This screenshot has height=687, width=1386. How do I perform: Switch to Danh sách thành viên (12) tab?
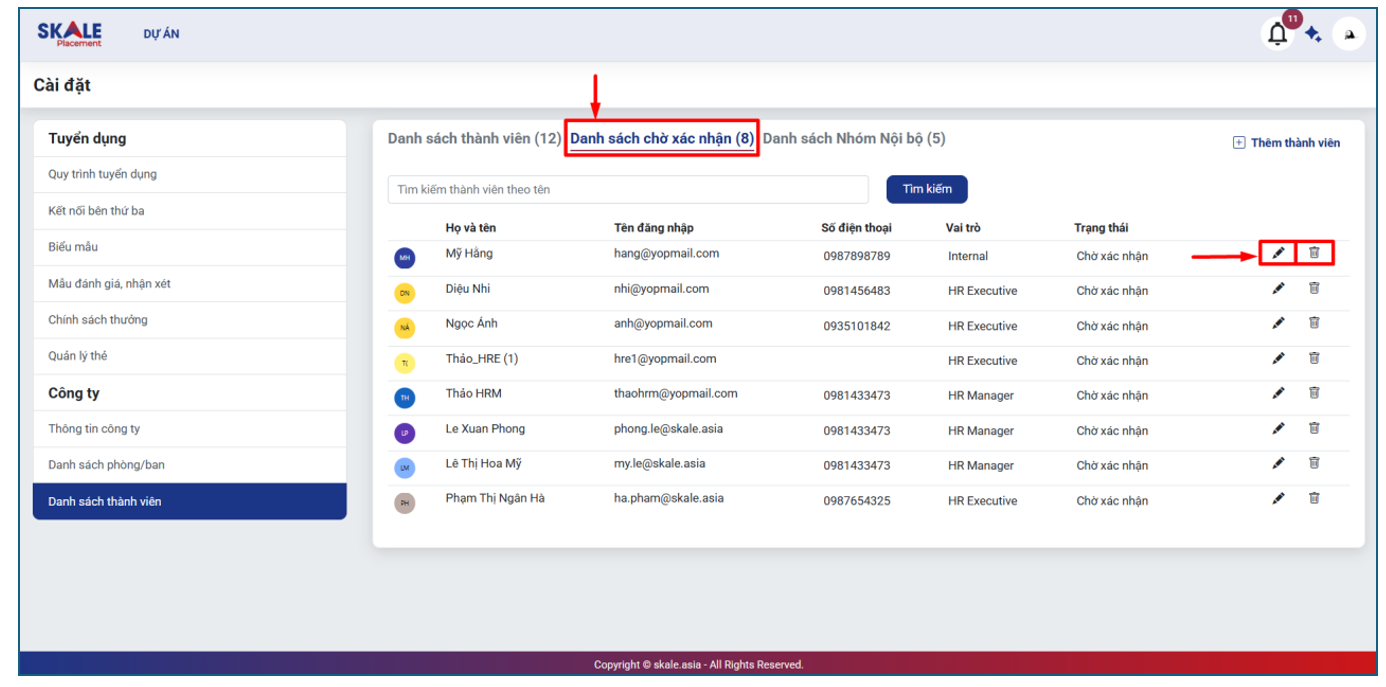[x=474, y=139]
